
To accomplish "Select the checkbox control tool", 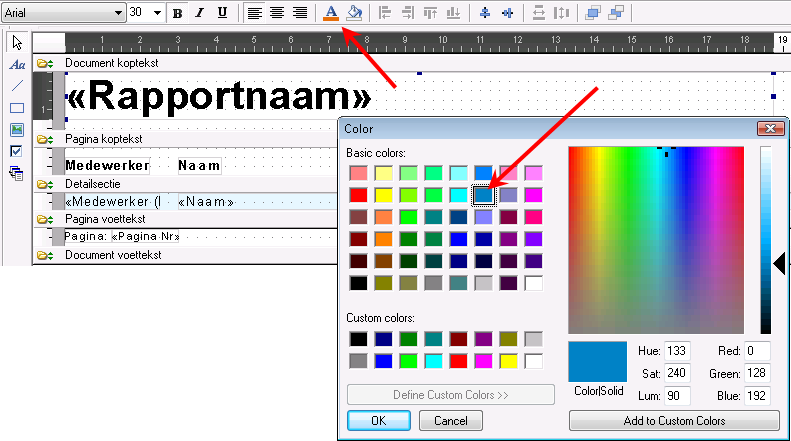I will (16, 151).
